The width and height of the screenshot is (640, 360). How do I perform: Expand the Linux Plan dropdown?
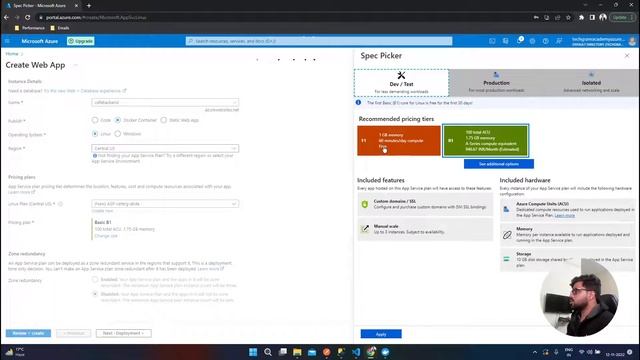pos(165,204)
